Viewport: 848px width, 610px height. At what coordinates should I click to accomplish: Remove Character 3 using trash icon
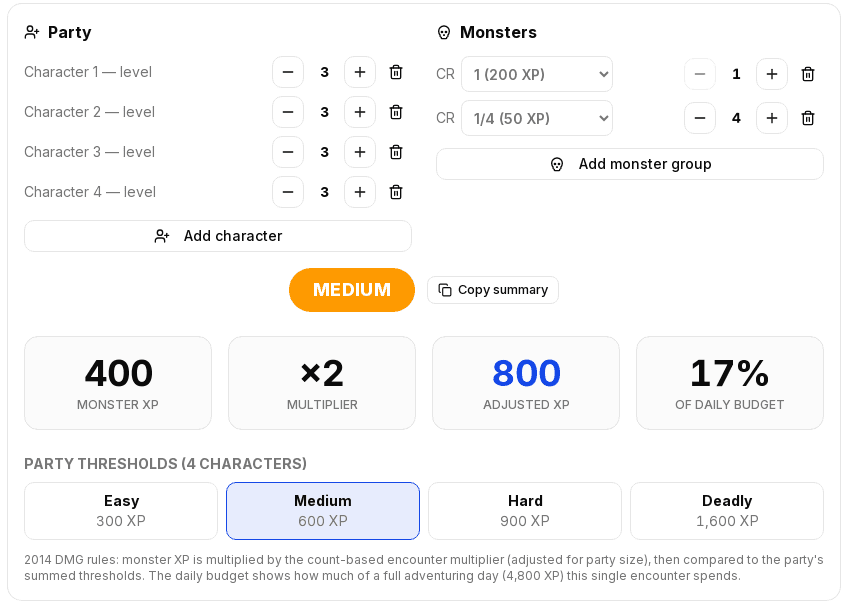[396, 152]
